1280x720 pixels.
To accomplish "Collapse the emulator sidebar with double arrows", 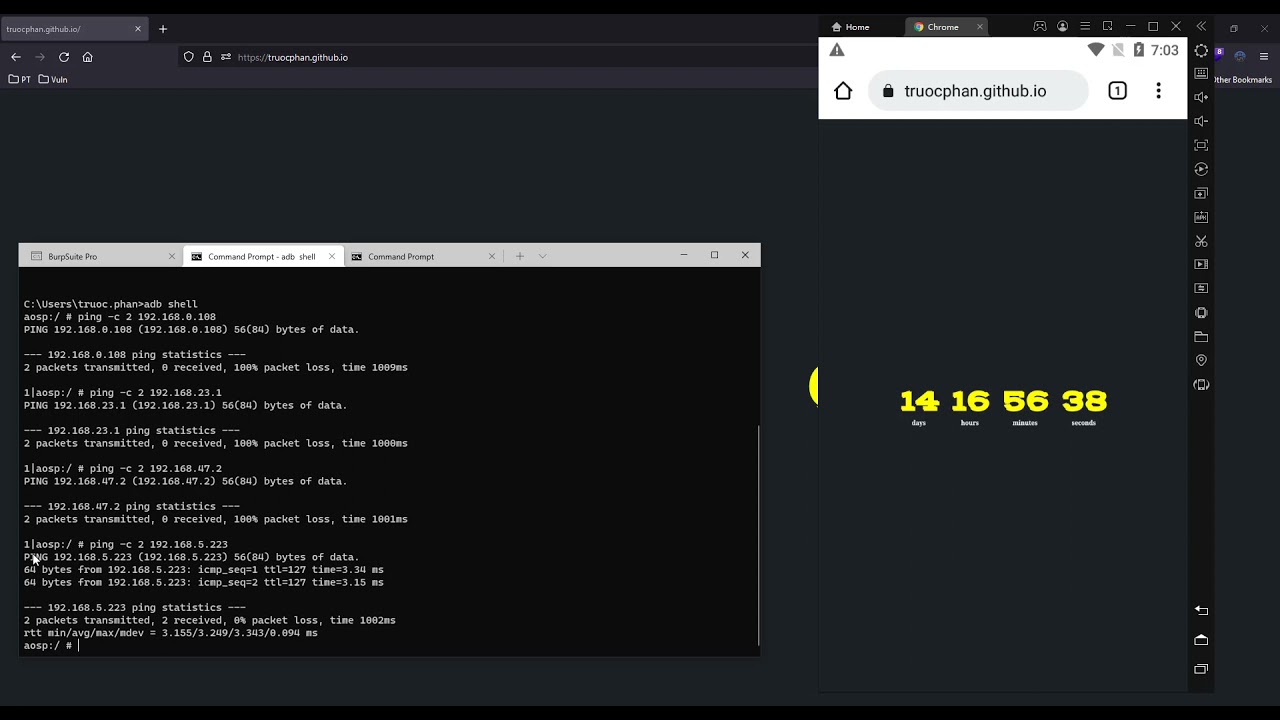I will (1201, 27).
